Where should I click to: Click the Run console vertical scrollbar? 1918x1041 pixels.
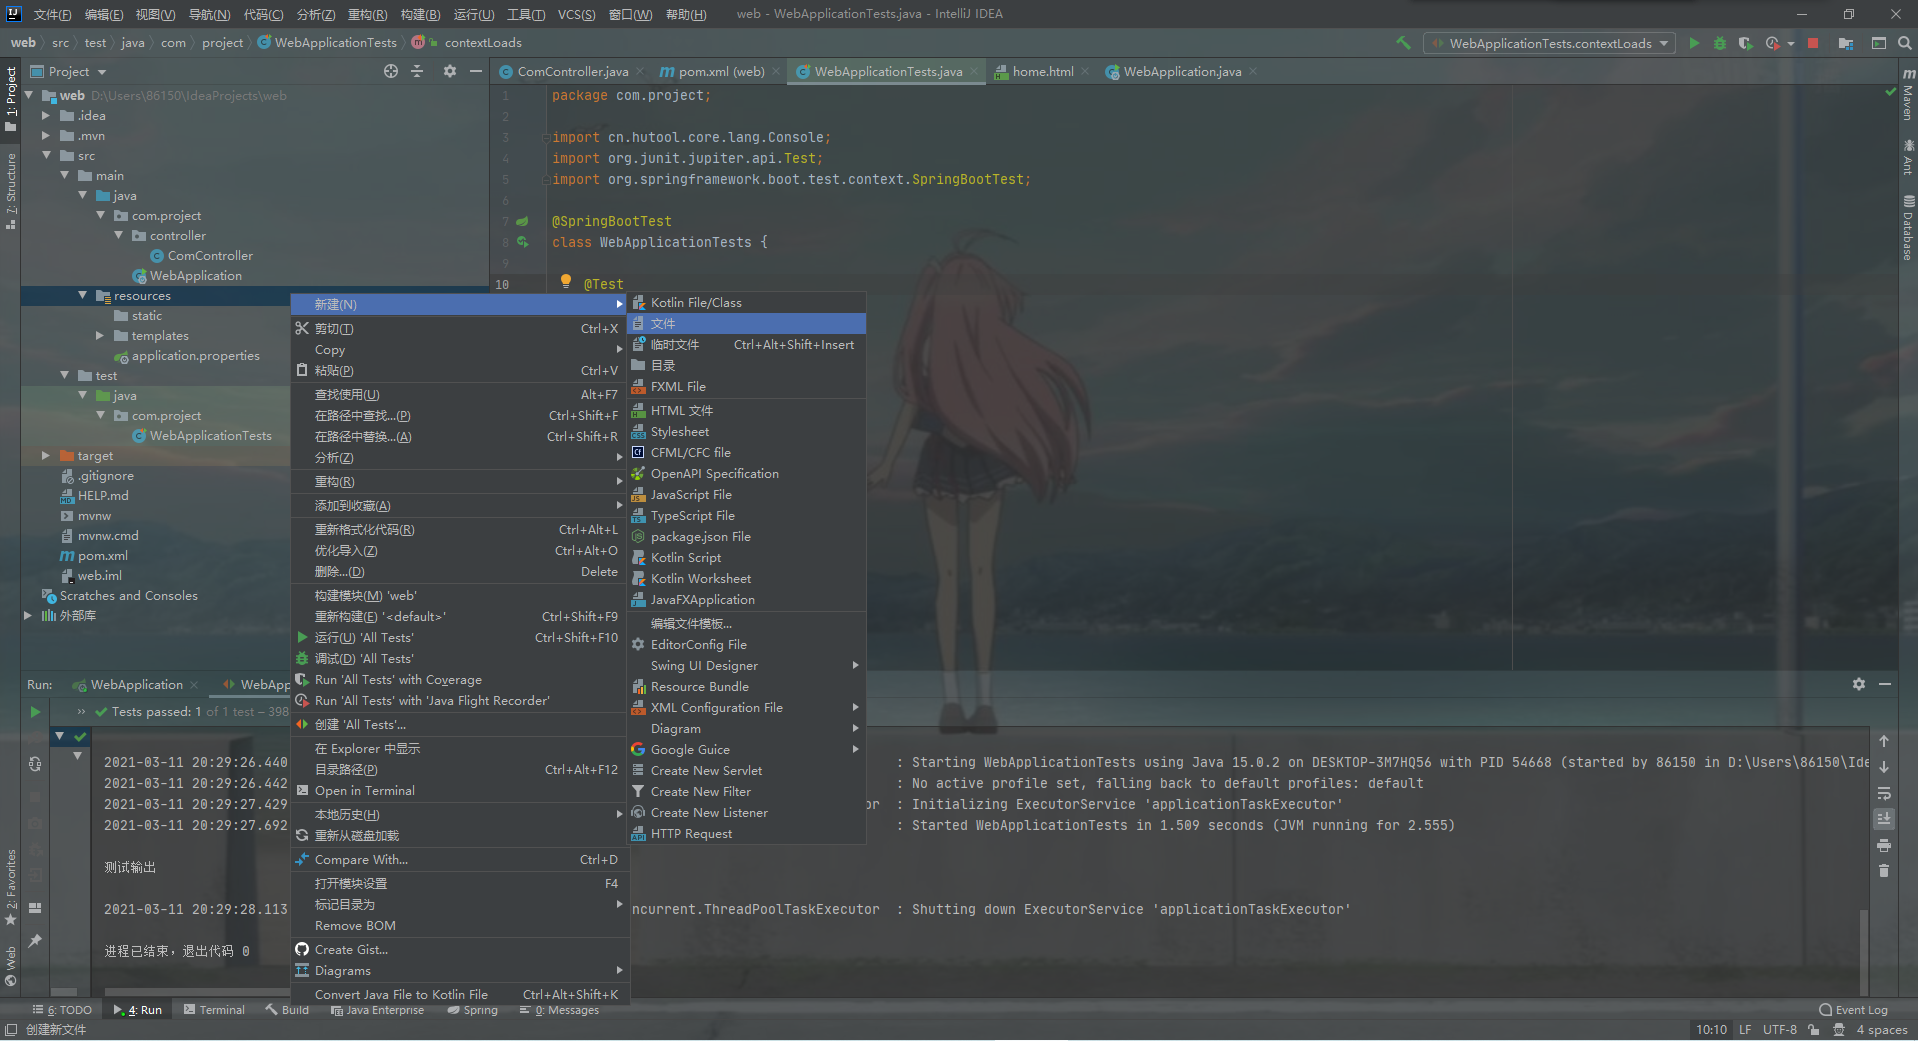tap(1864, 952)
